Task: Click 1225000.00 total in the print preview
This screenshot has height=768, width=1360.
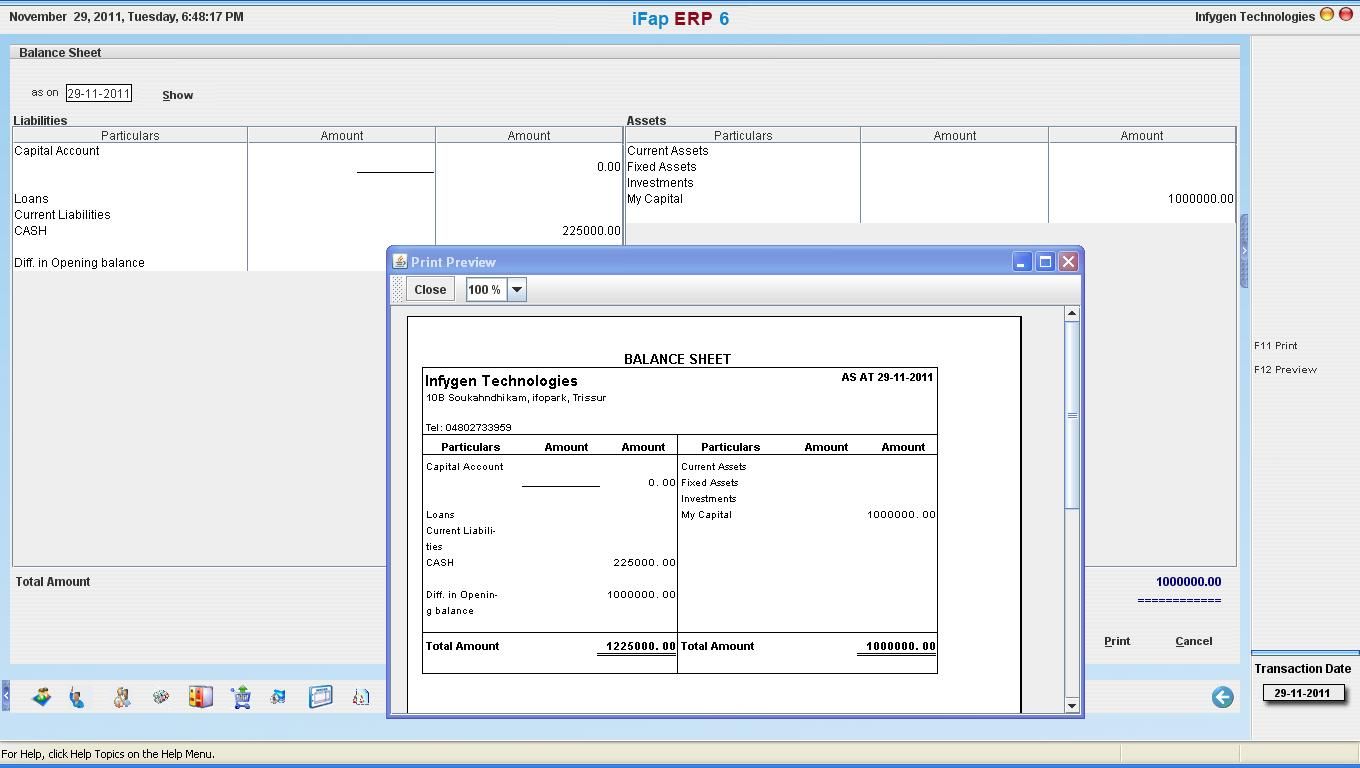Action: click(640, 646)
